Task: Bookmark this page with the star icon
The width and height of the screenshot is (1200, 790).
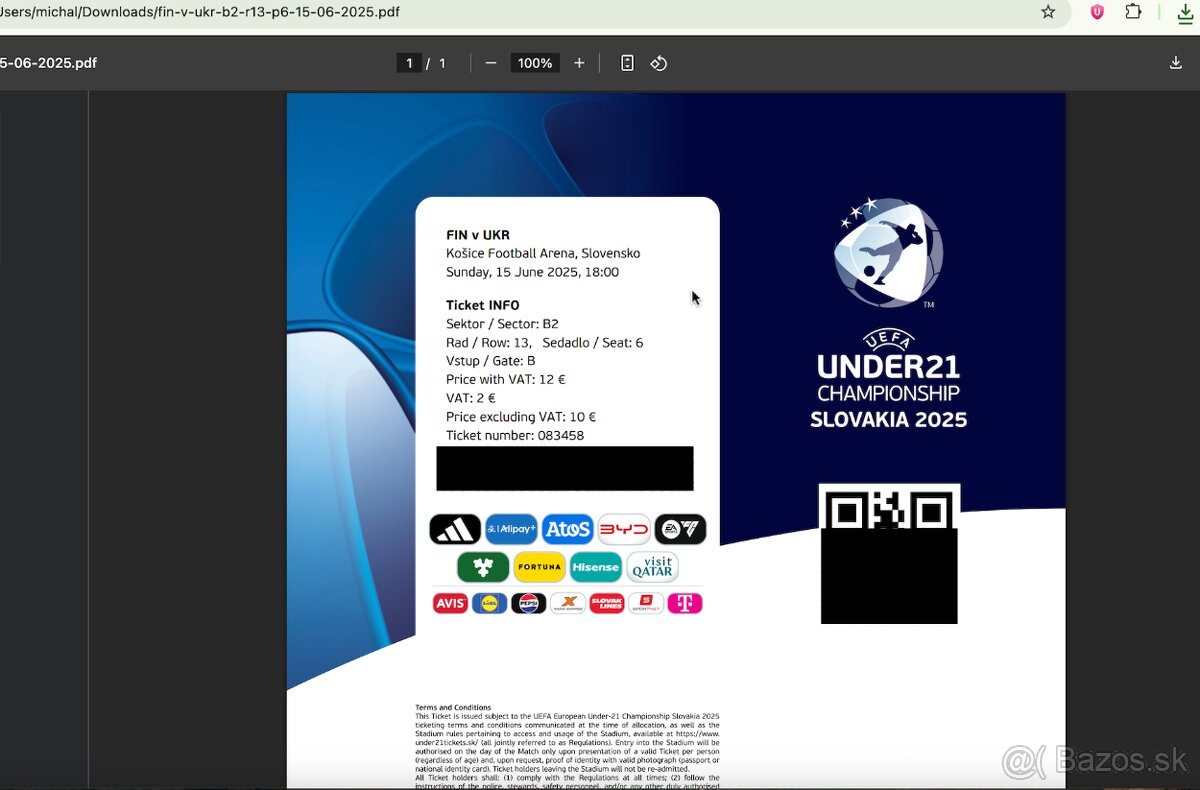Action: coord(1048,12)
